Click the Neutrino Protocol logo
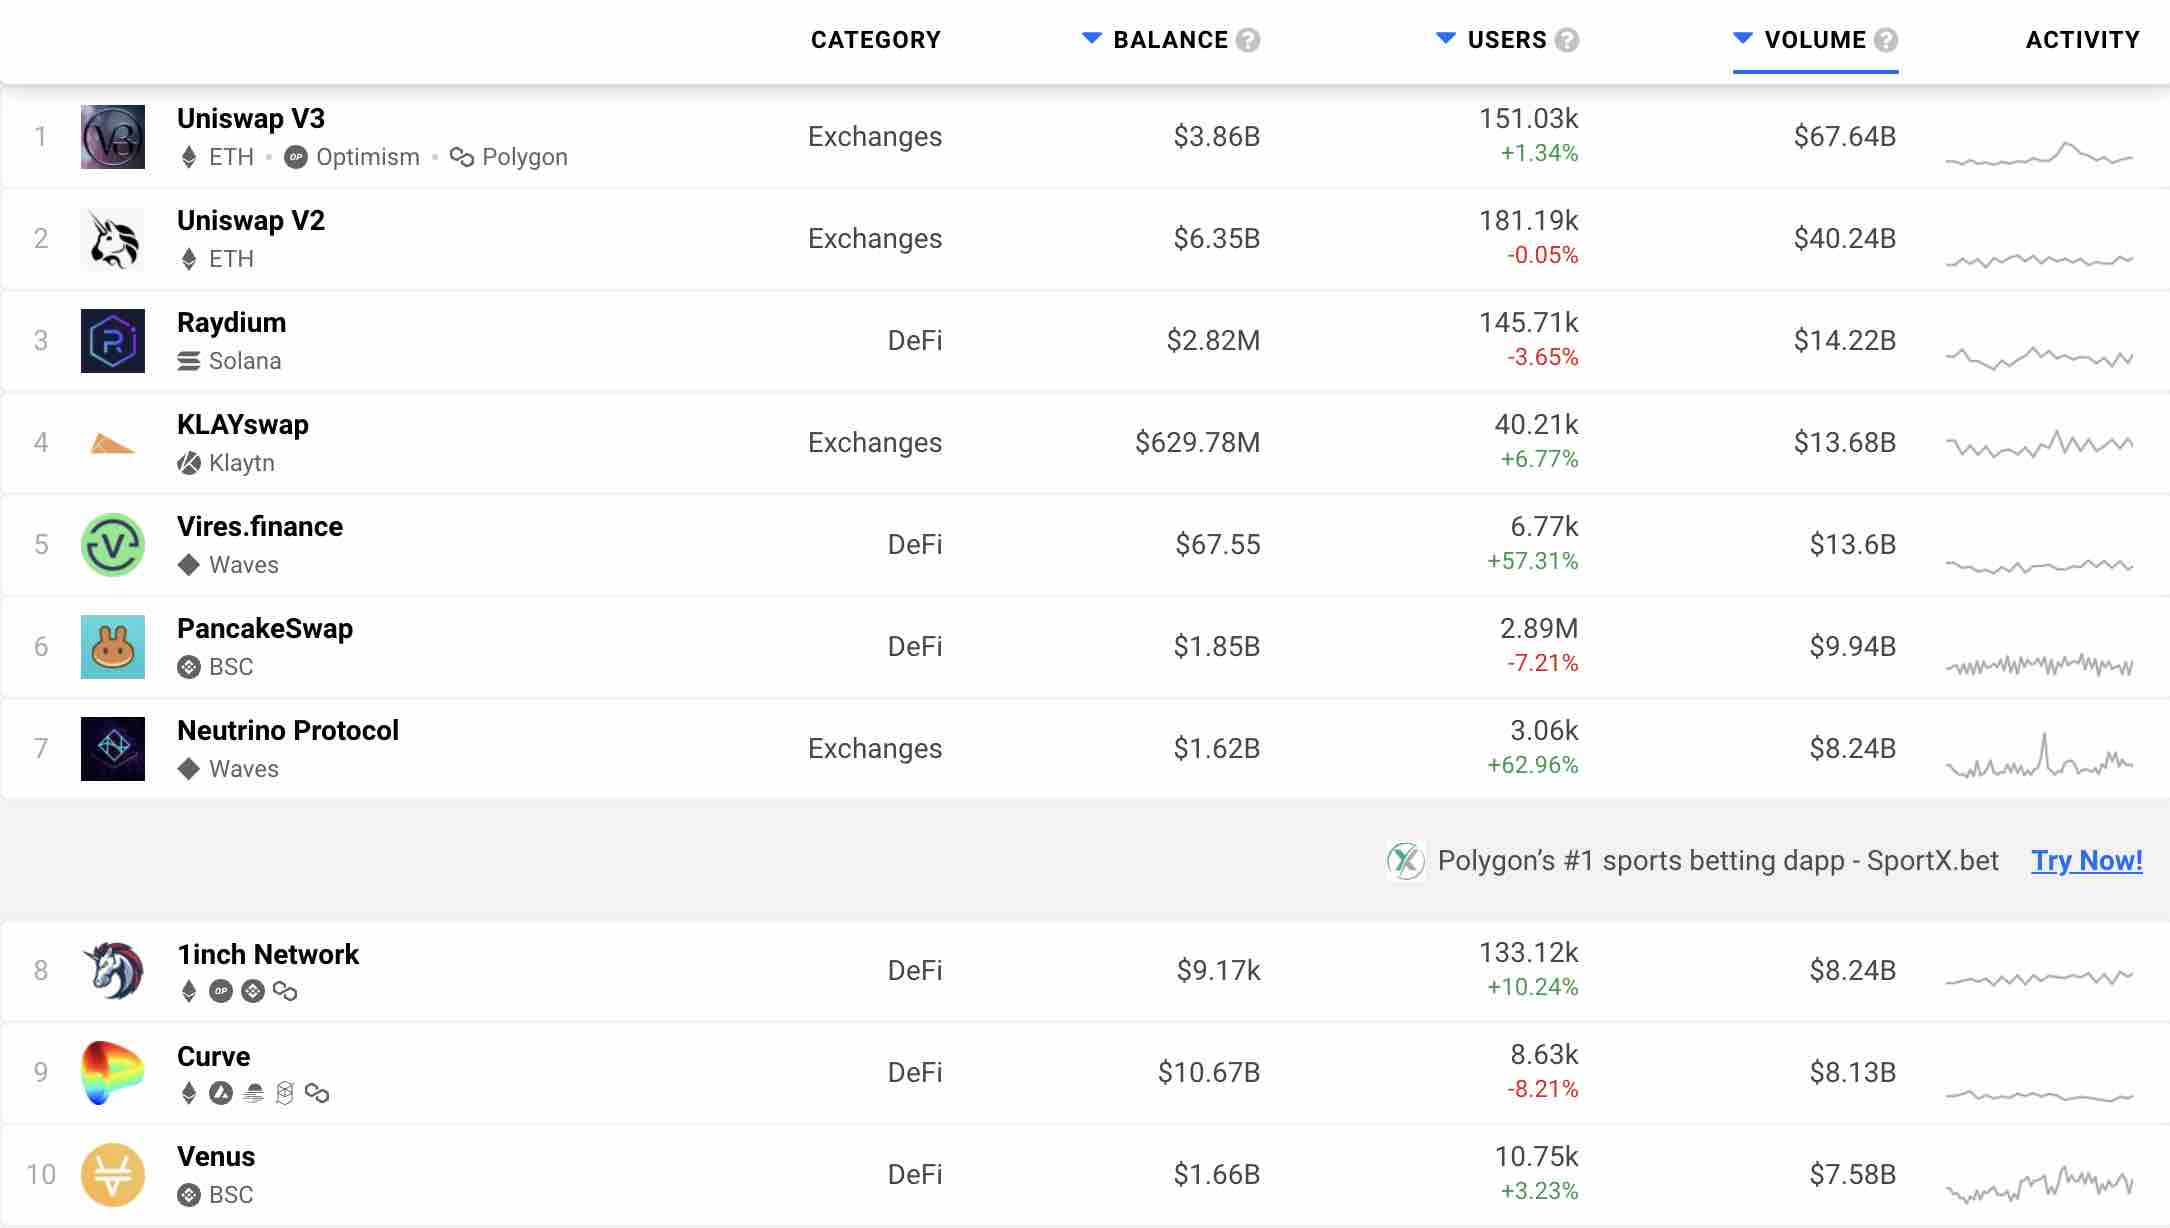This screenshot has height=1228, width=2170. (112, 749)
